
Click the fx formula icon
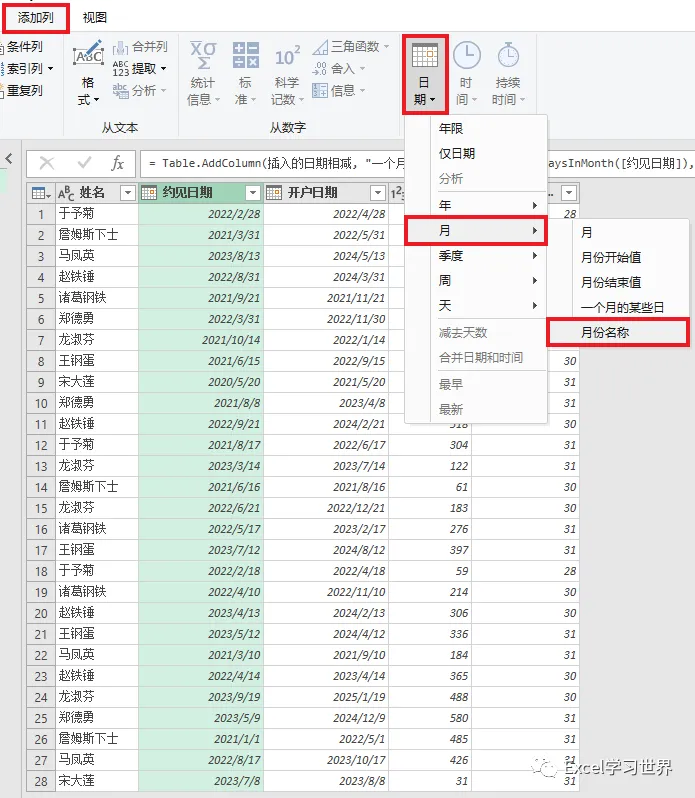[x=118, y=163]
